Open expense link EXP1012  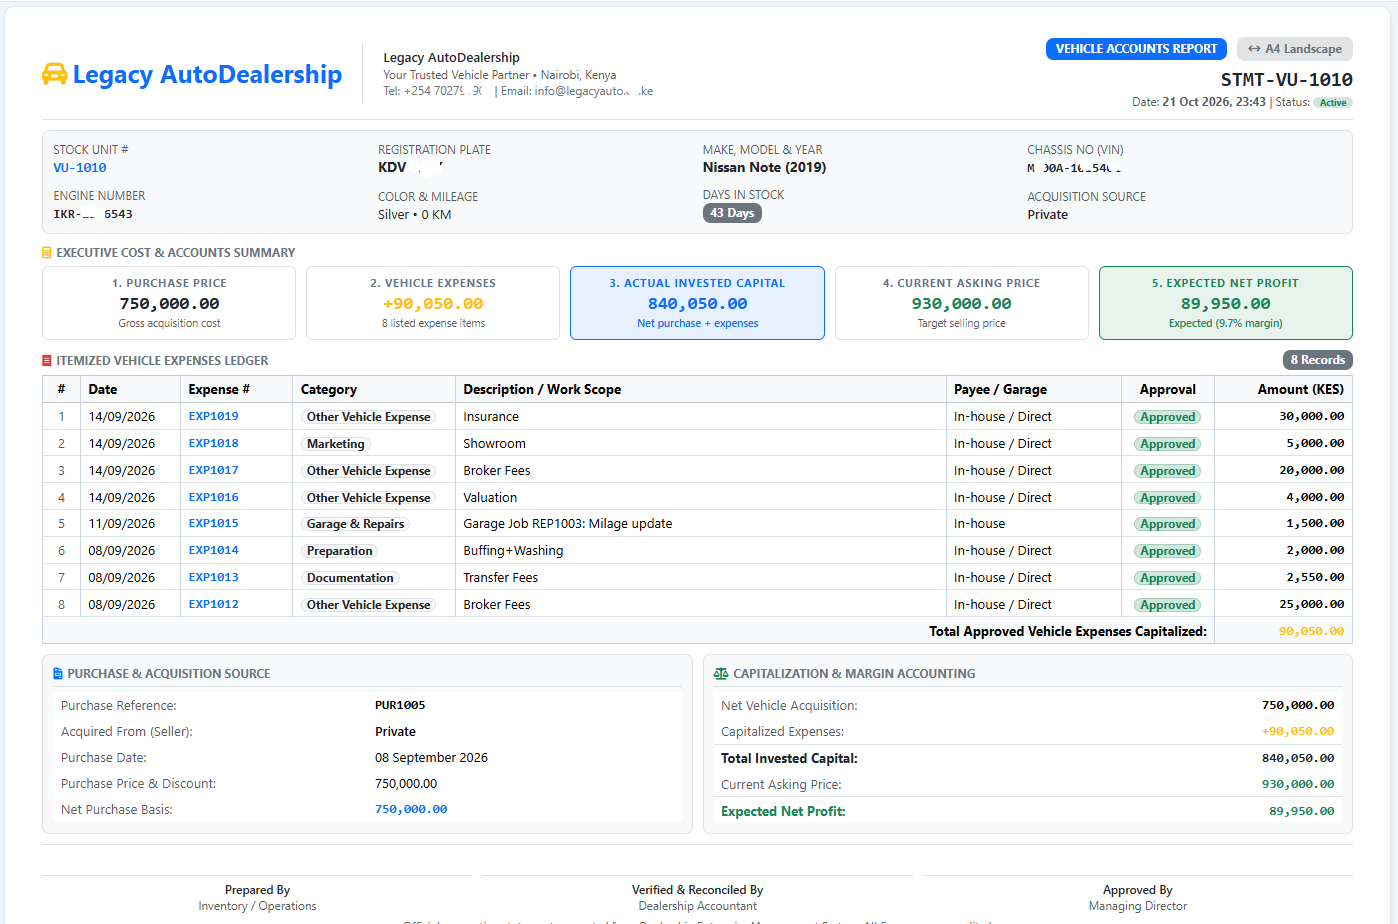pyautogui.click(x=214, y=604)
